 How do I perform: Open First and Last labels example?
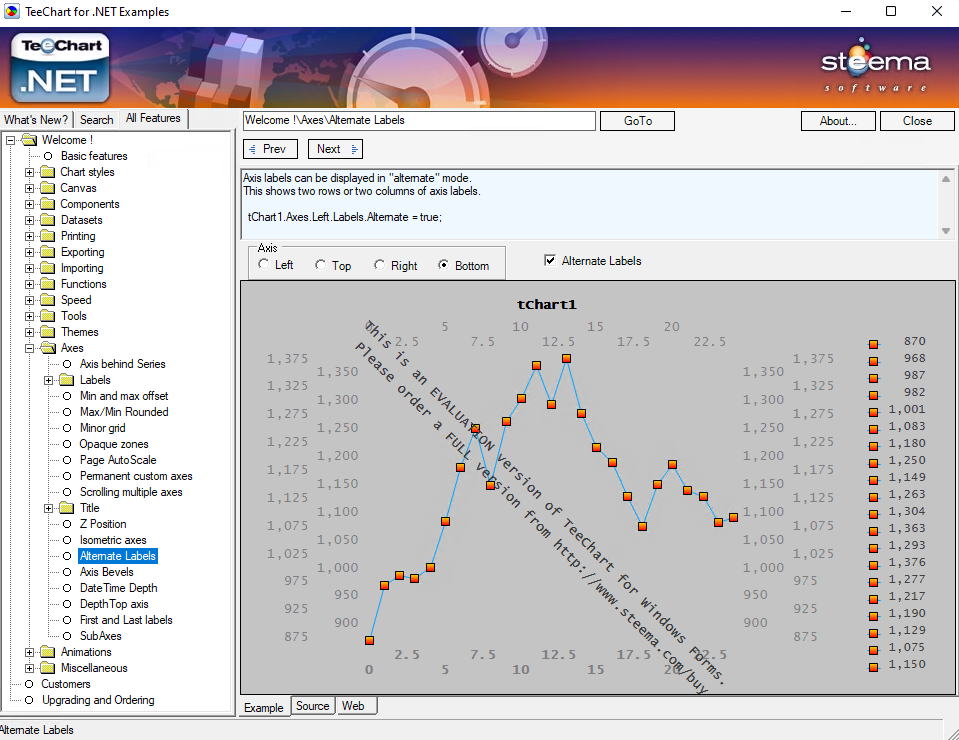click(x=126, y=620)
